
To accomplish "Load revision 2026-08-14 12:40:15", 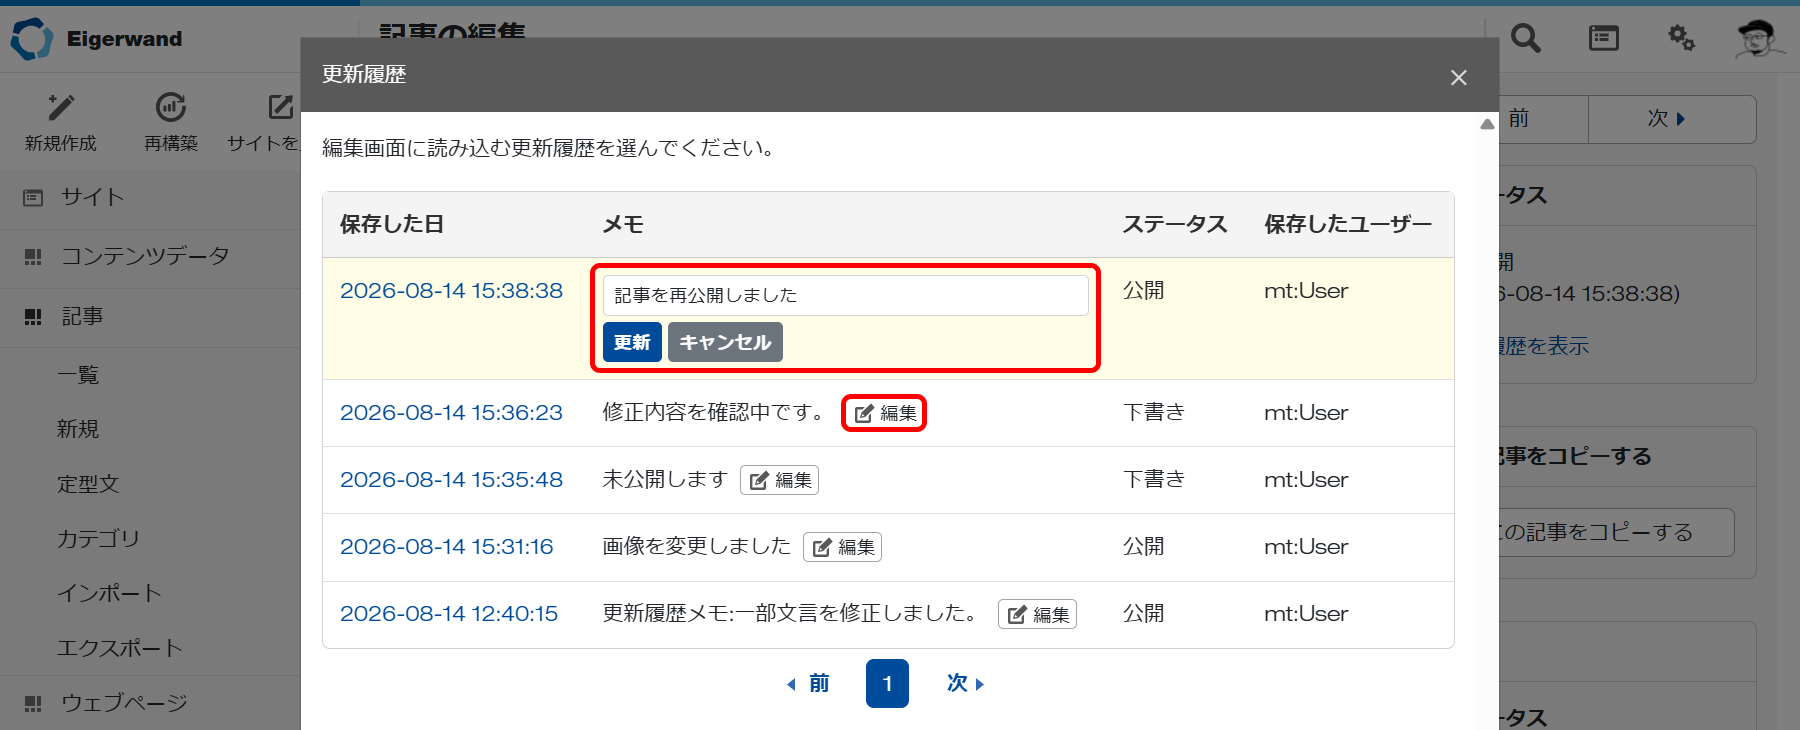I will (449, 614).
